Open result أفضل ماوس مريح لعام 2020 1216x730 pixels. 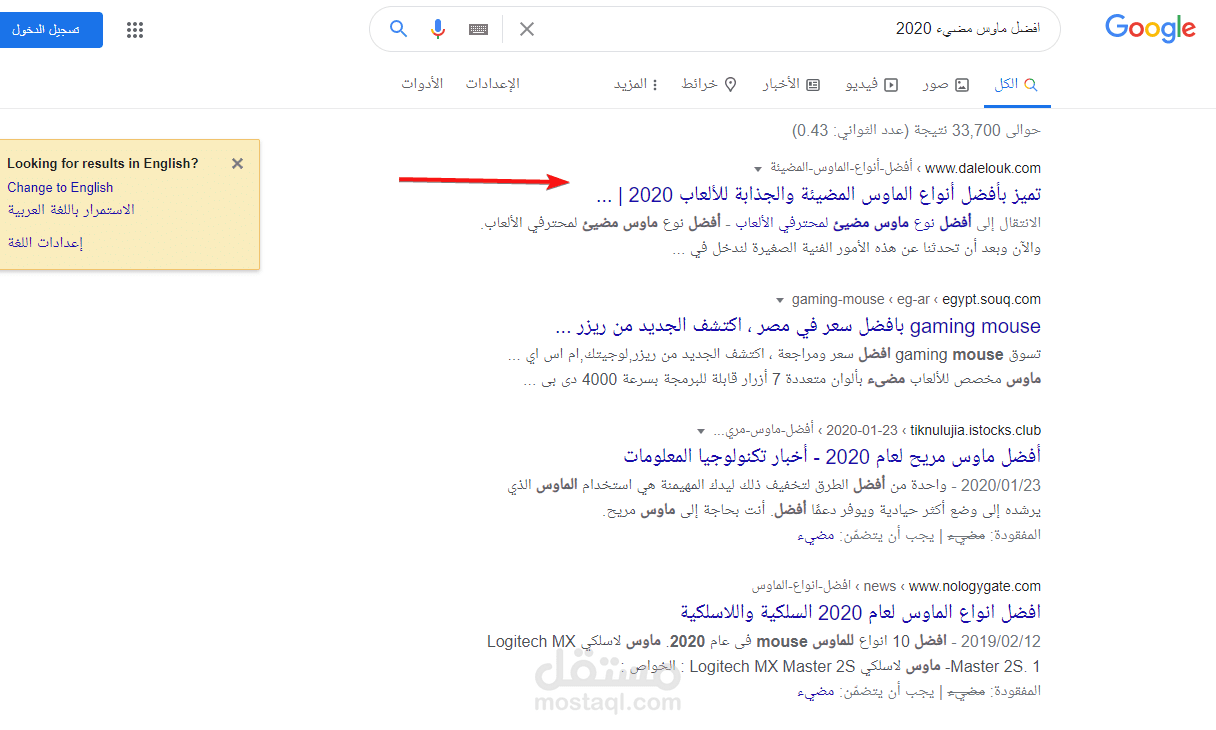tap(832, 456)
